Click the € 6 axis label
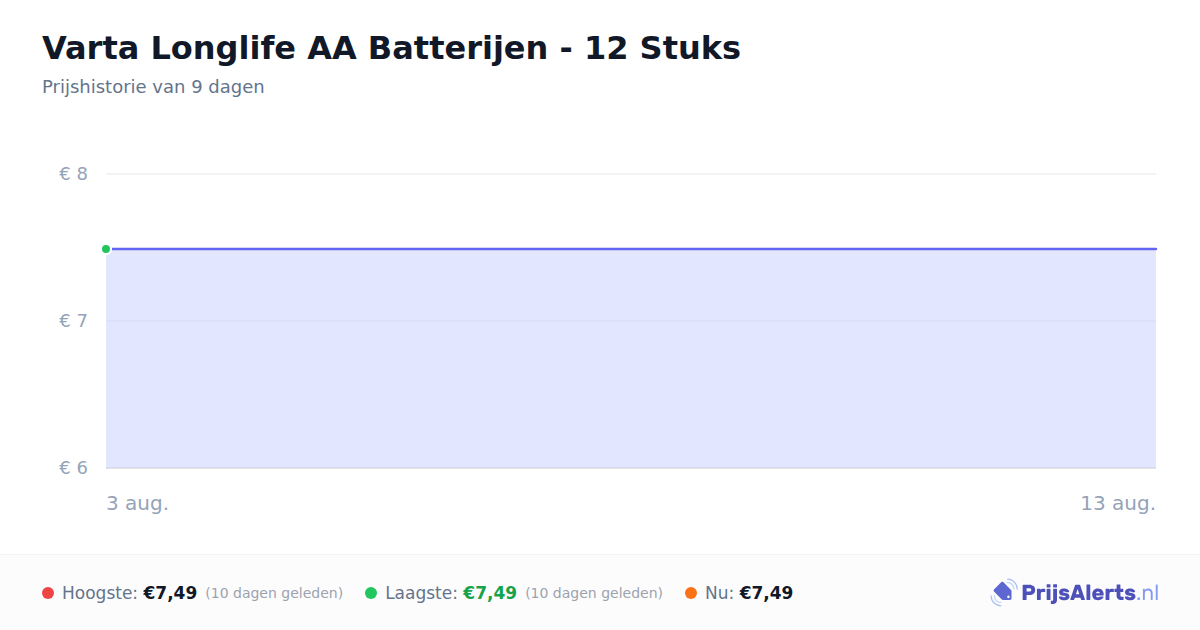Image resolution: width=1200 pixels, height=630 pixels. click(73, 468)
